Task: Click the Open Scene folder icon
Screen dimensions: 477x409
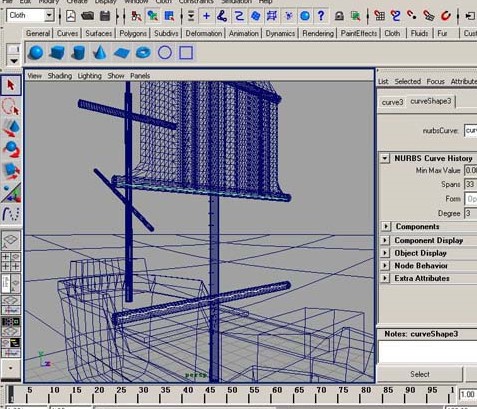Action: tap(88, 16)
